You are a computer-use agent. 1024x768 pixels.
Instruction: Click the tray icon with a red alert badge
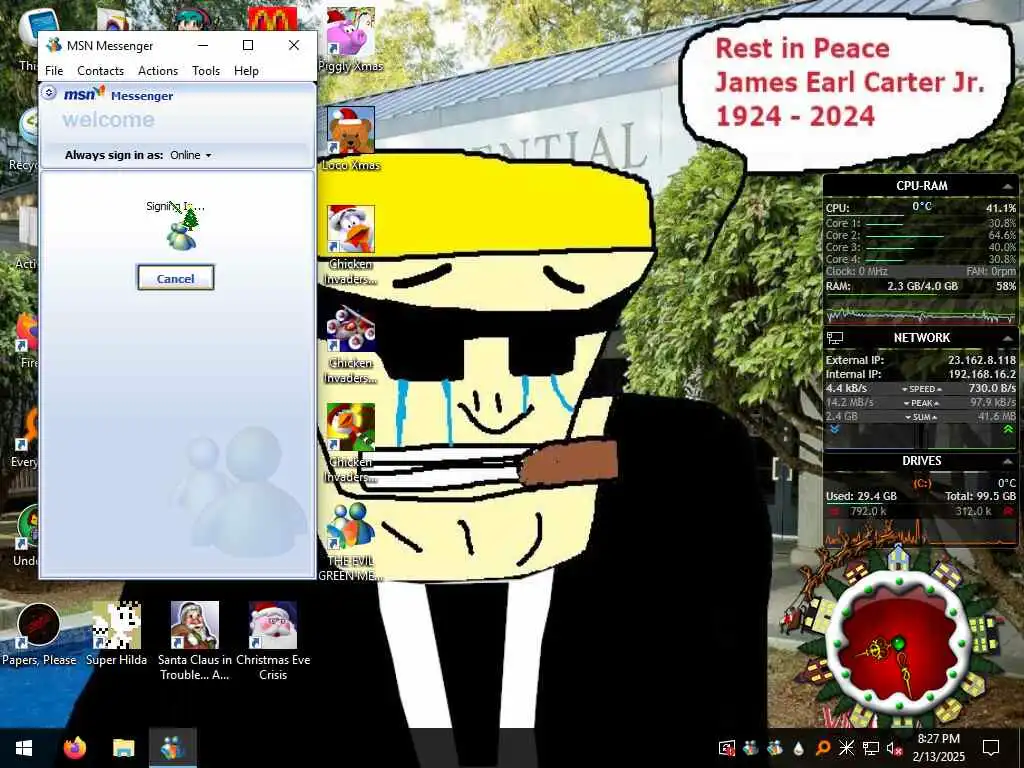coord(727,748)
